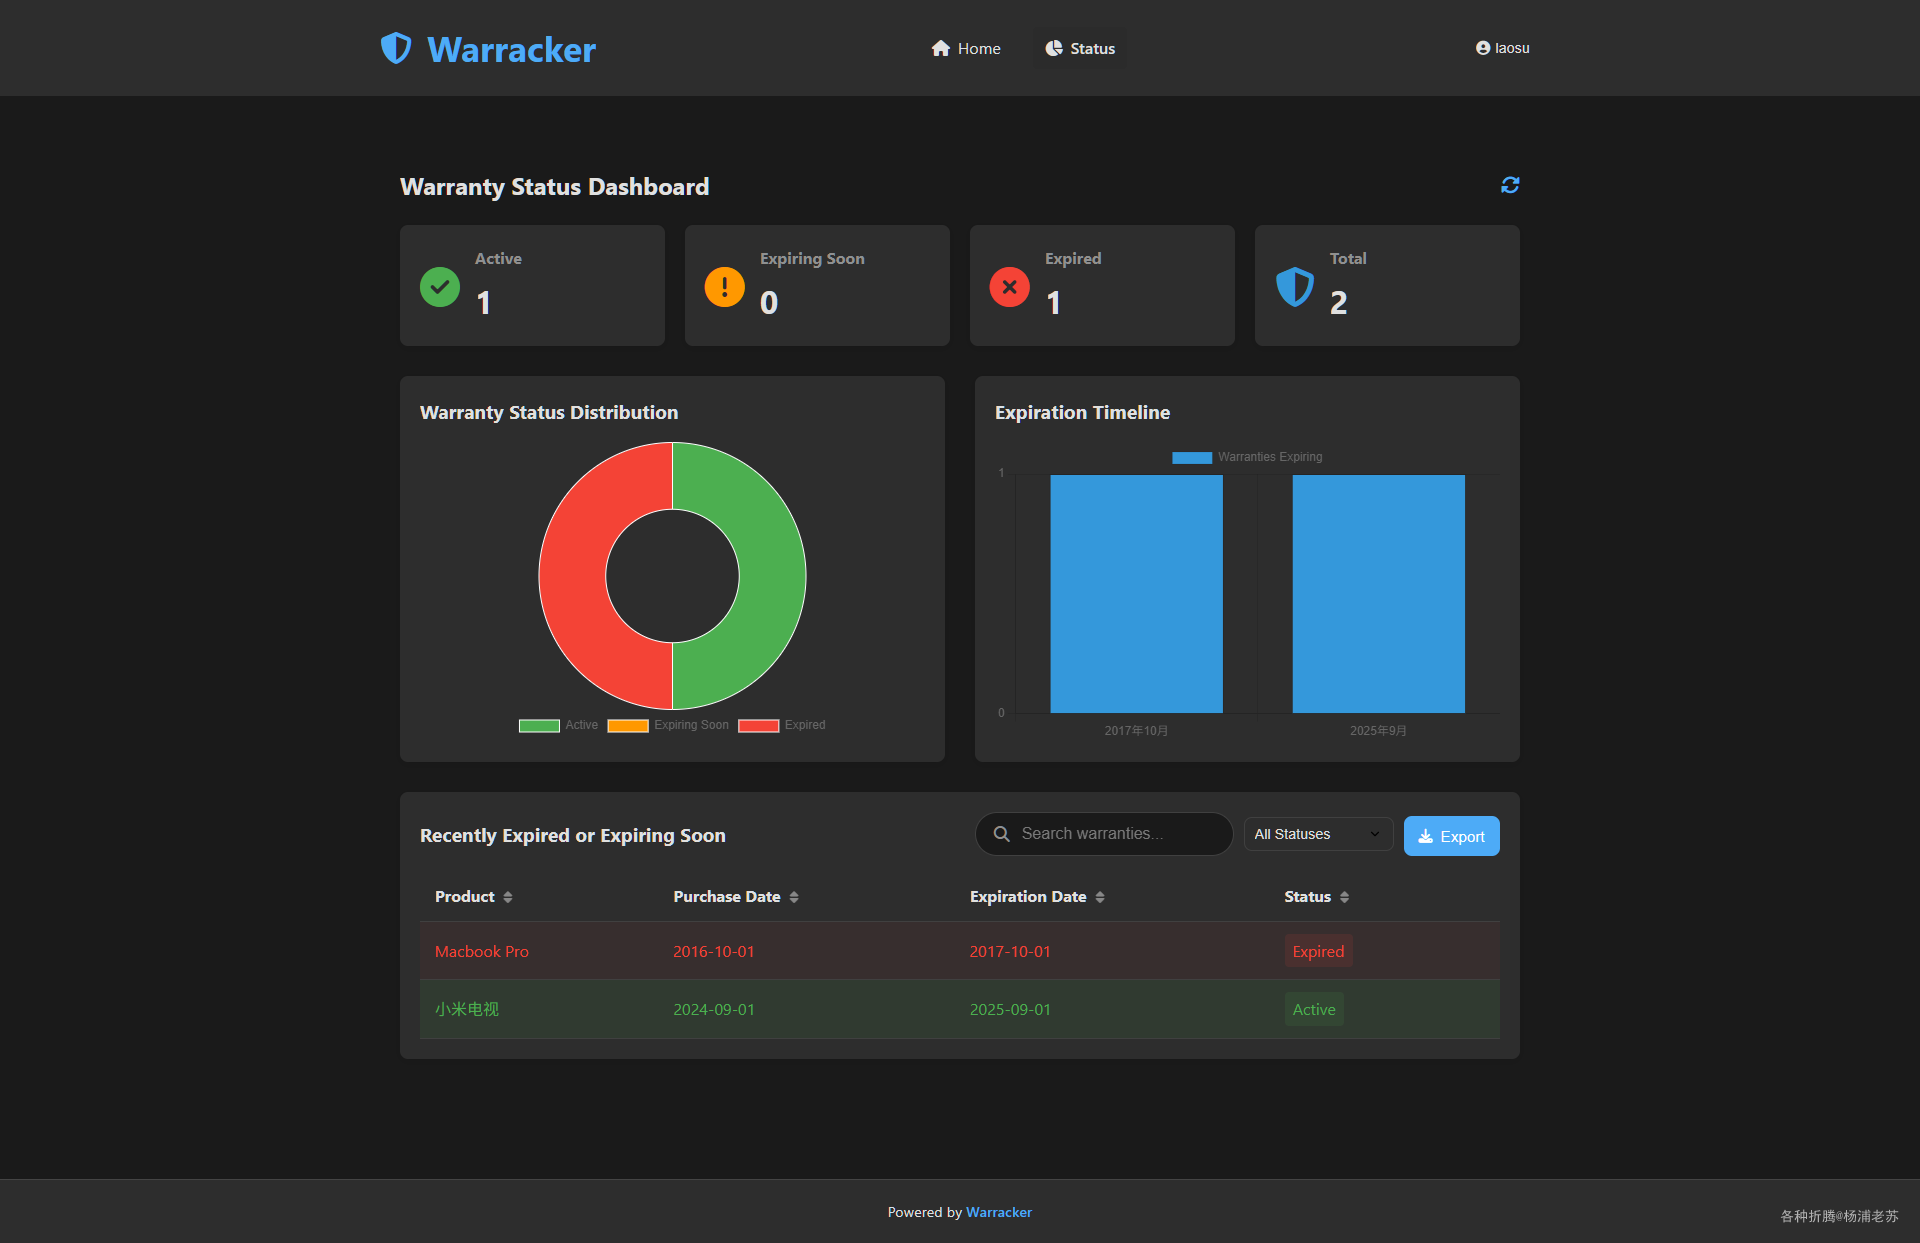This screenshot has width=1920, height=1243.
Task: Sort by Expiration Date column
Action: tap(1036, 897)
